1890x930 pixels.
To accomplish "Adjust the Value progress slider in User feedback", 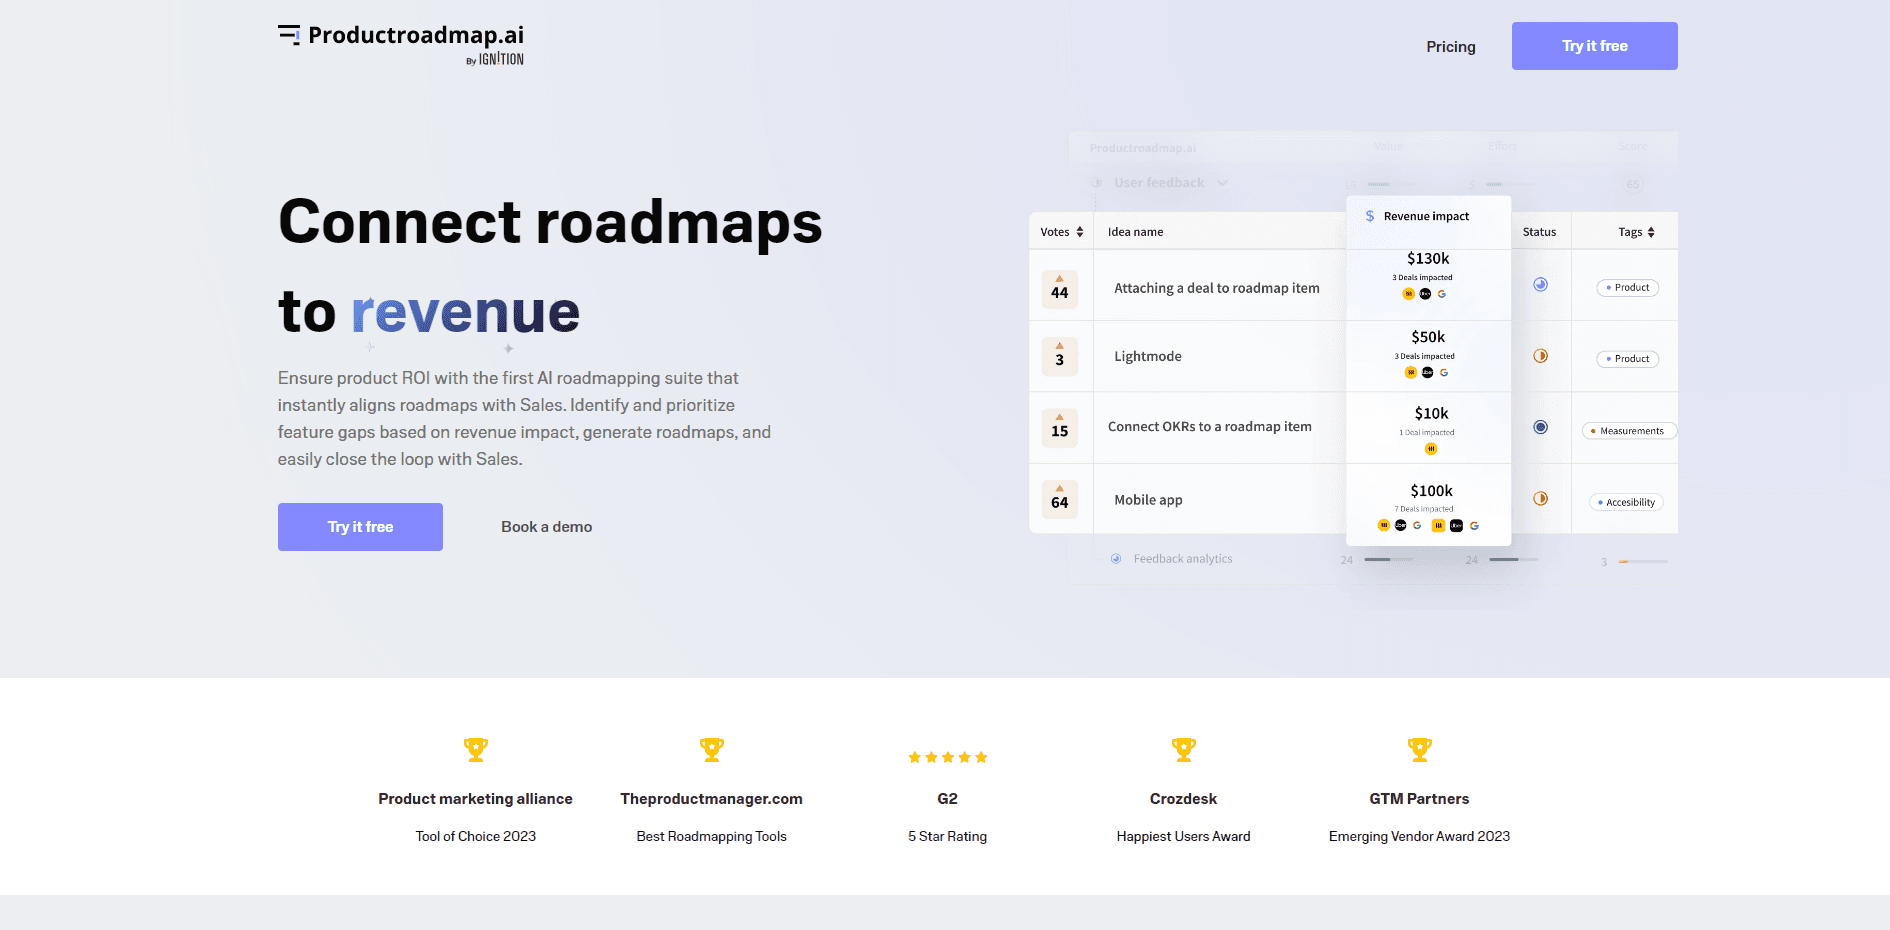I will pos(1381,184).
